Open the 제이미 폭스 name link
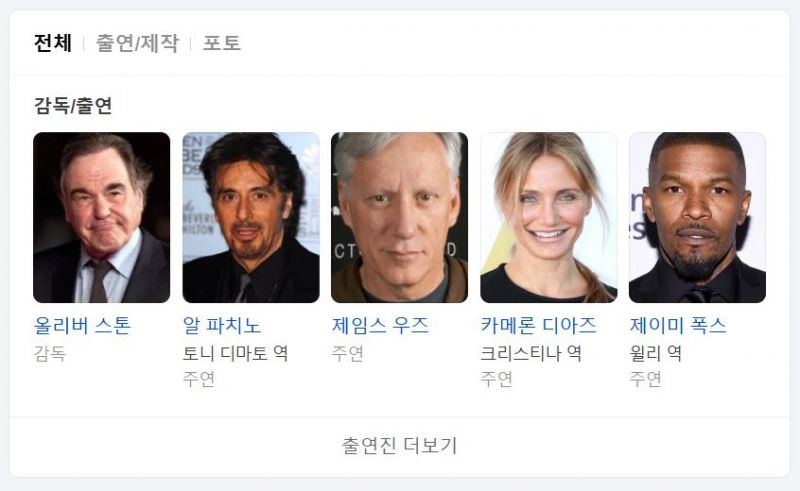 (x=678, y=326)
